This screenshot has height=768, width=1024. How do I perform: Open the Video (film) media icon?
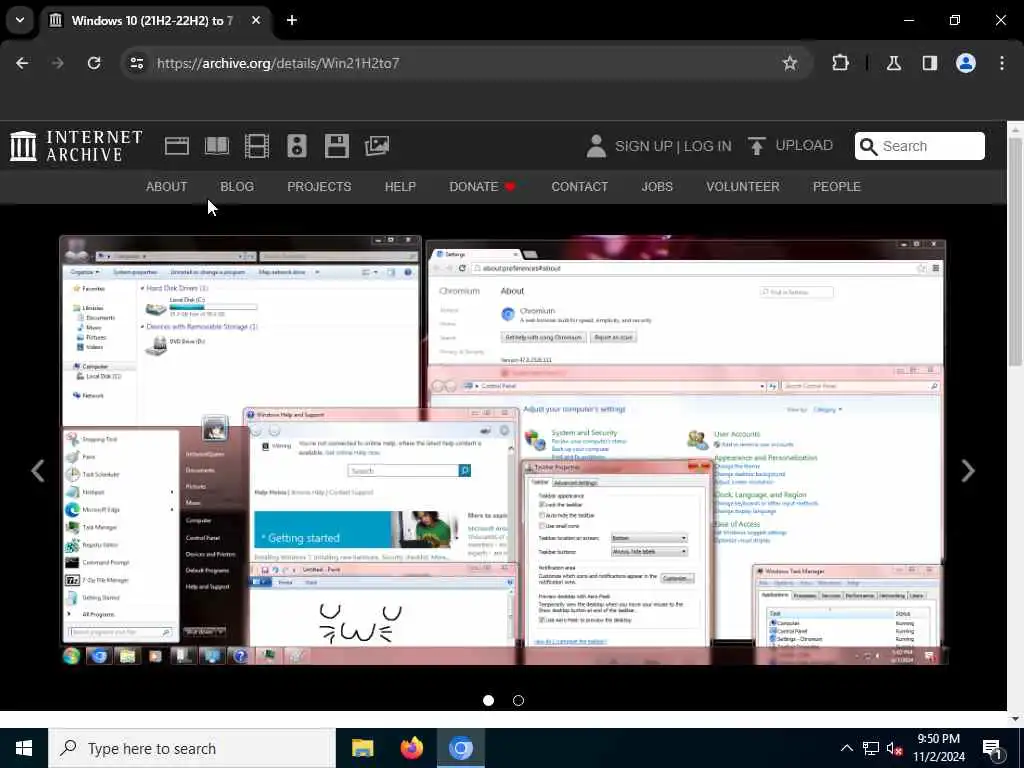(x=257, y=146)
